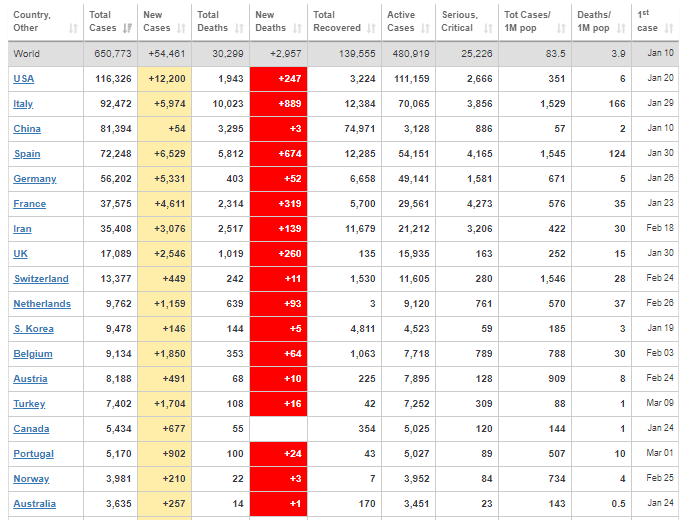
Task: Select Turkey first case Mar 09
Action: click(660, 403)
